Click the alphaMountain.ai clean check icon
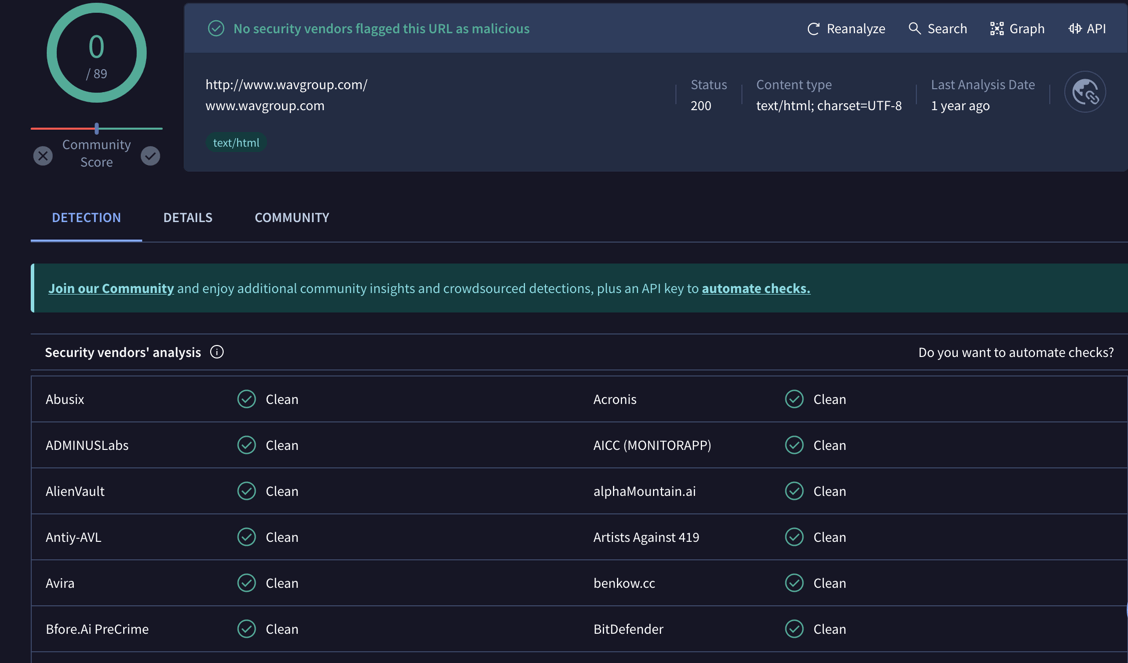The height and width of the screenshot is (663, 1128). pos(794,491)
